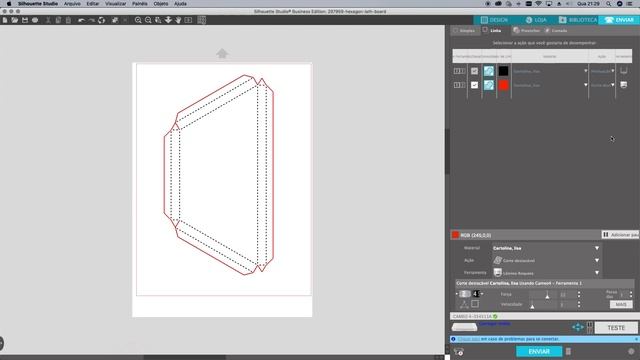Select the pan hand tool
Viewport: 640px width, 360px height.
pyautogui.click(x=178, y=20)
